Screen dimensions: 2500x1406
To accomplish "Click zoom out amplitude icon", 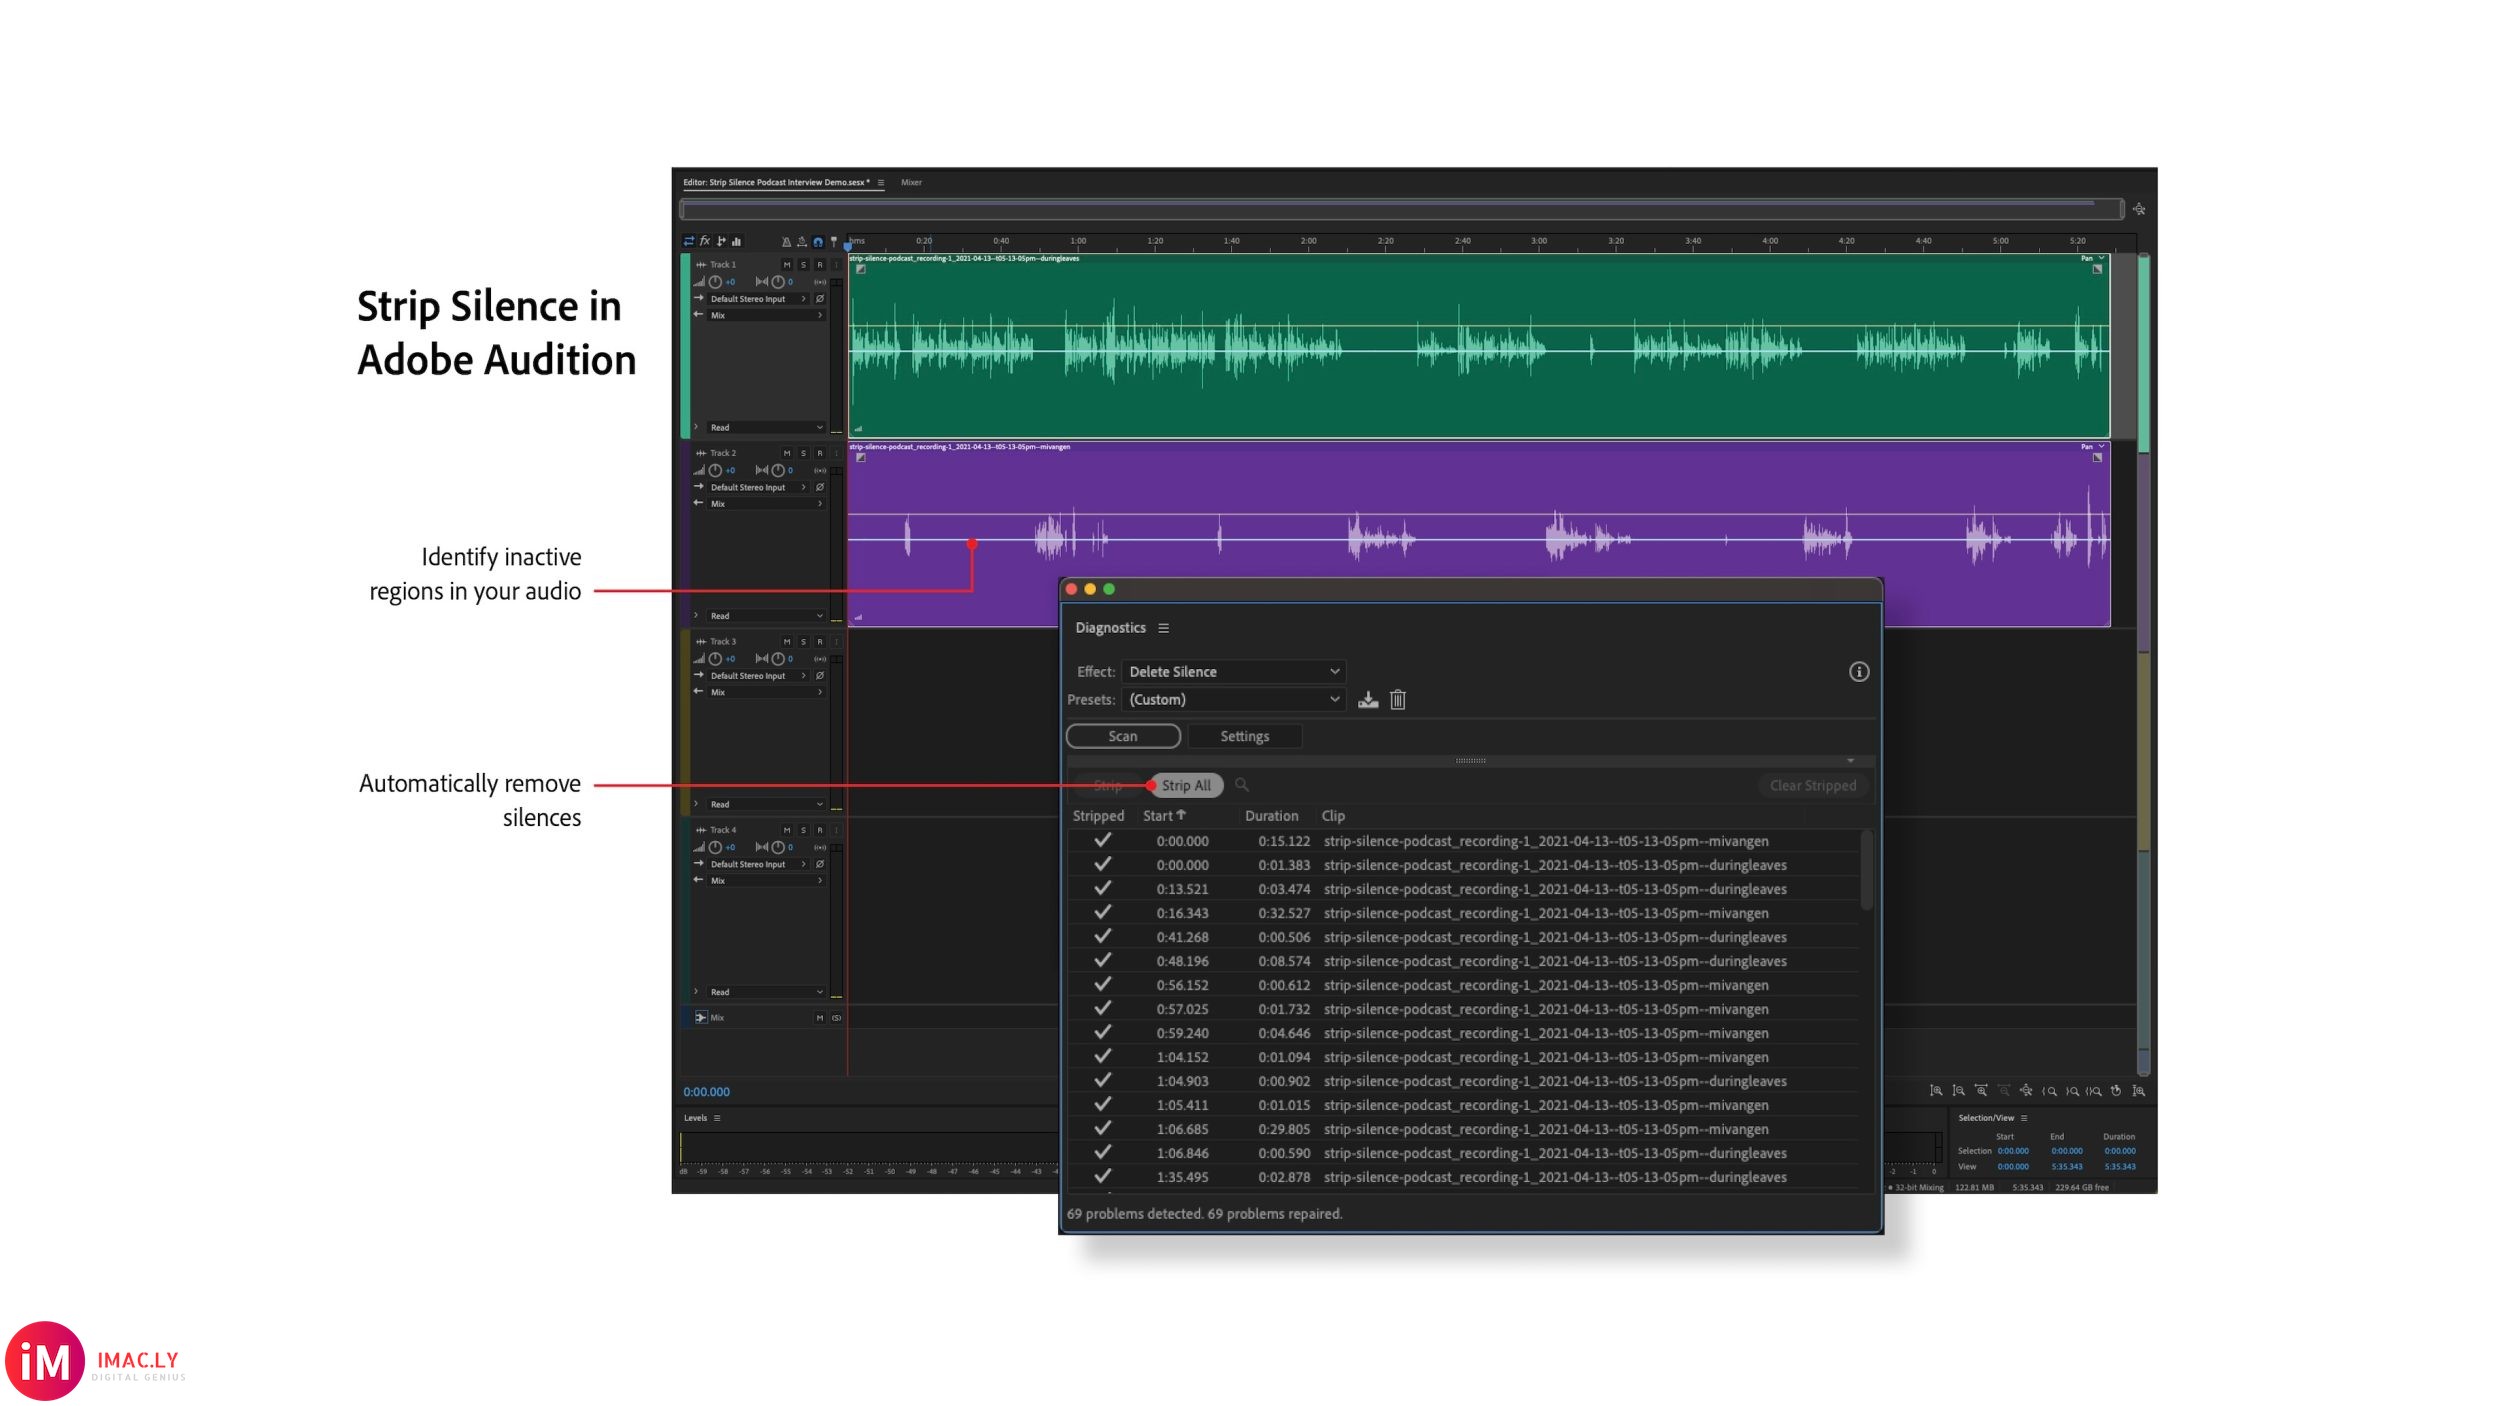I will click(x=1958, y=1091).
